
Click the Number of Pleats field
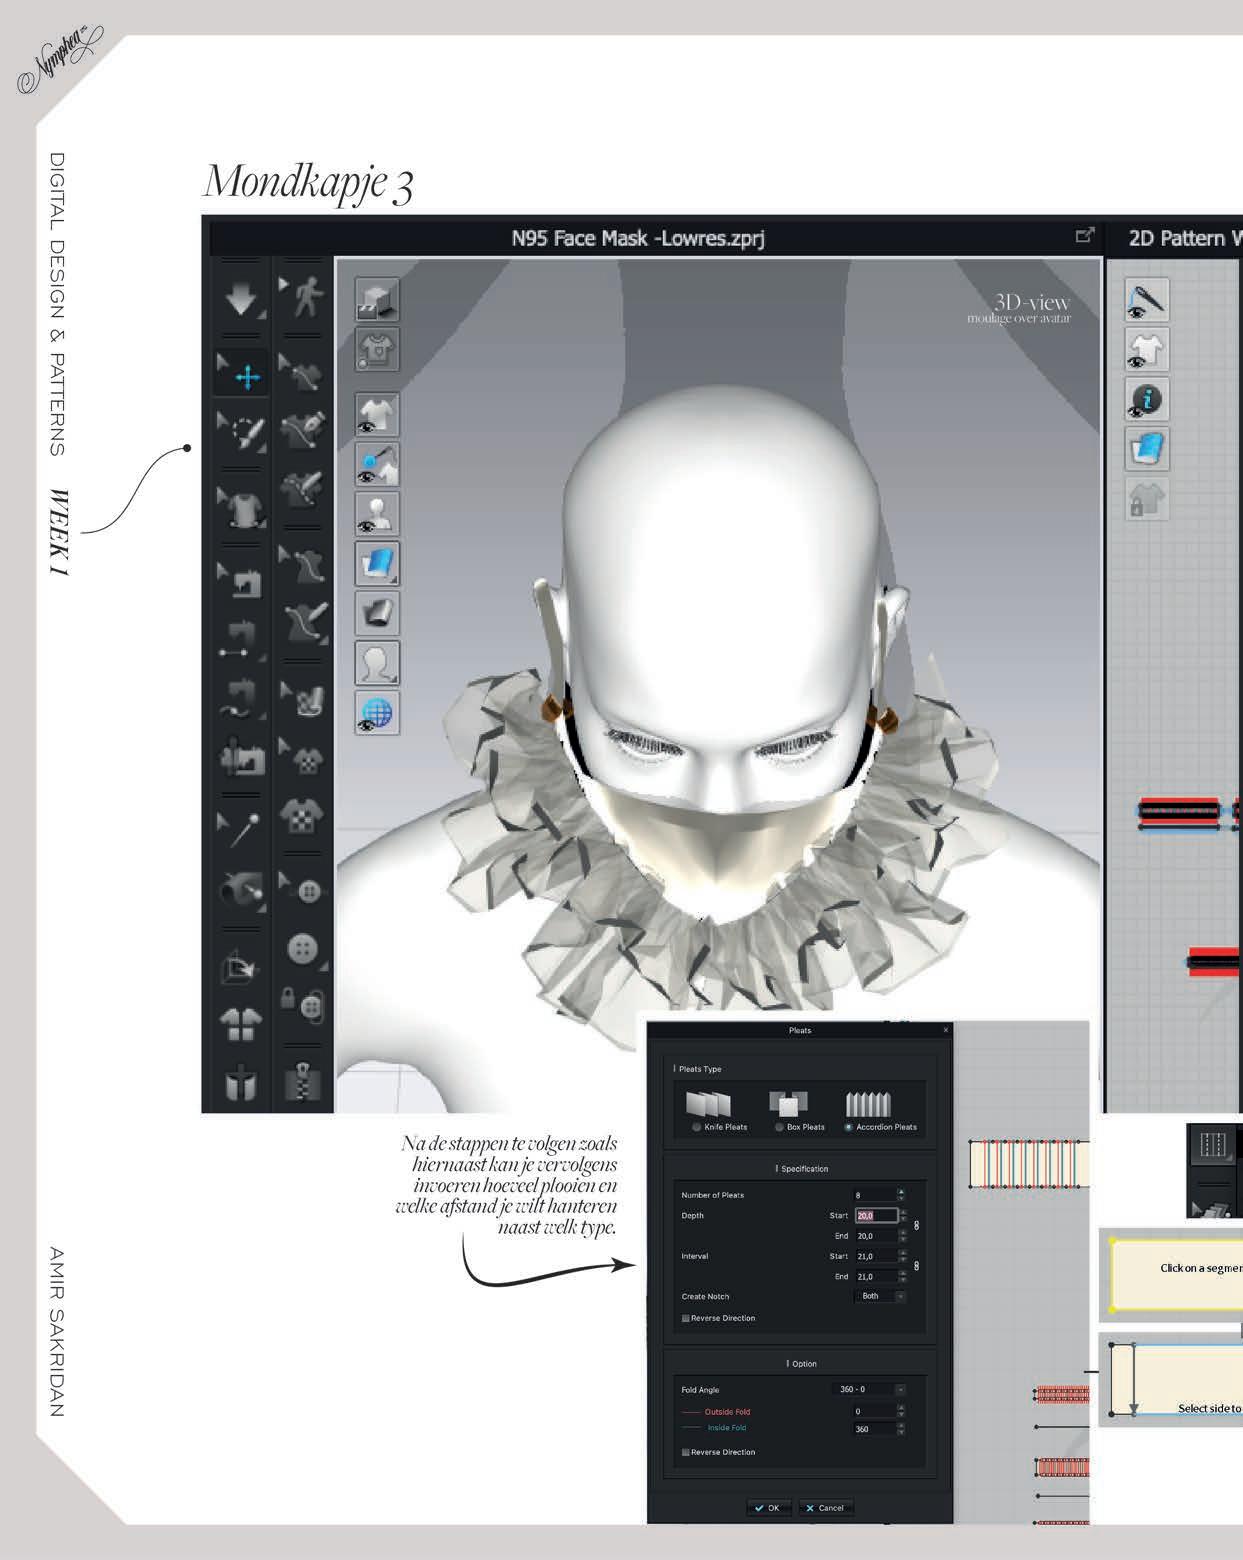tap(875, 1195)
